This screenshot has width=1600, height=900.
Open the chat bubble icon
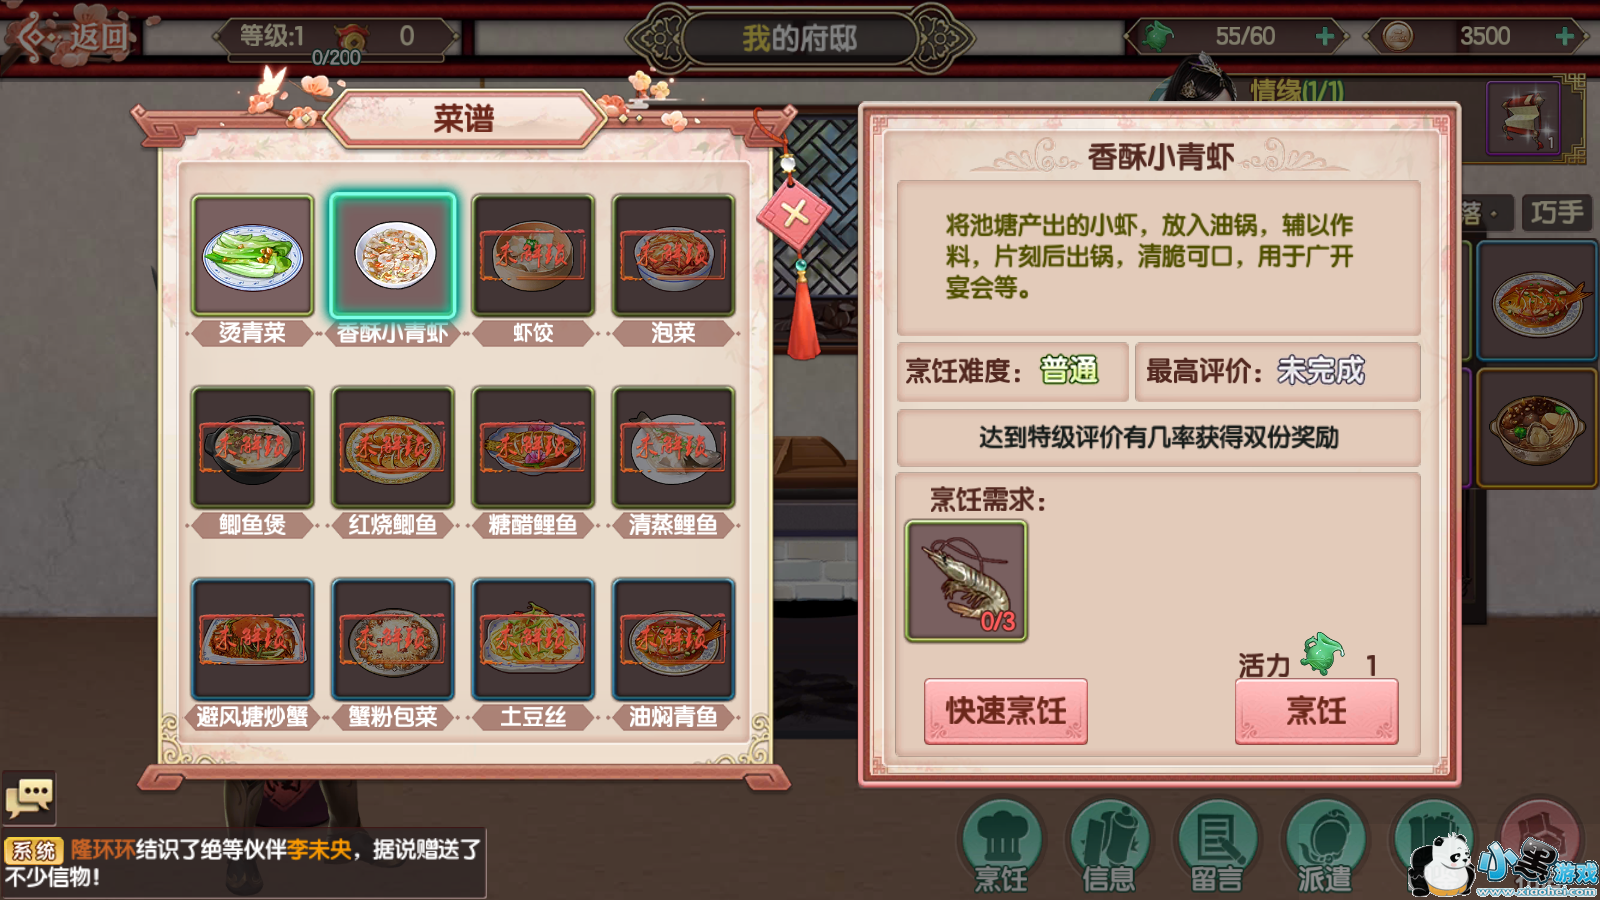[29, 798]
